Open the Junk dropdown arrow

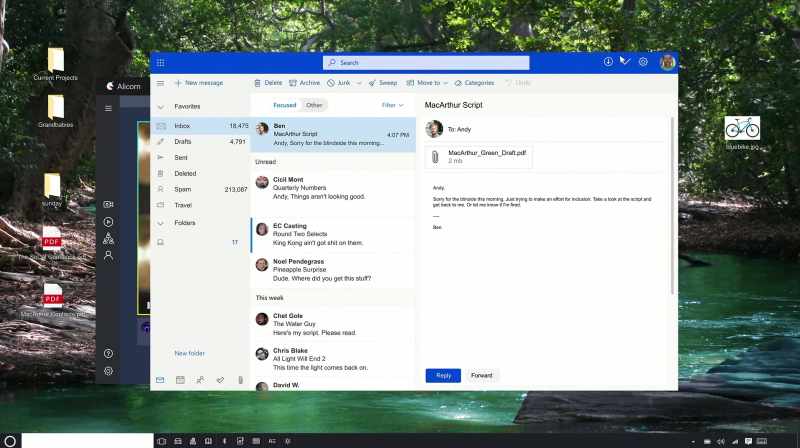pos(359,83)
